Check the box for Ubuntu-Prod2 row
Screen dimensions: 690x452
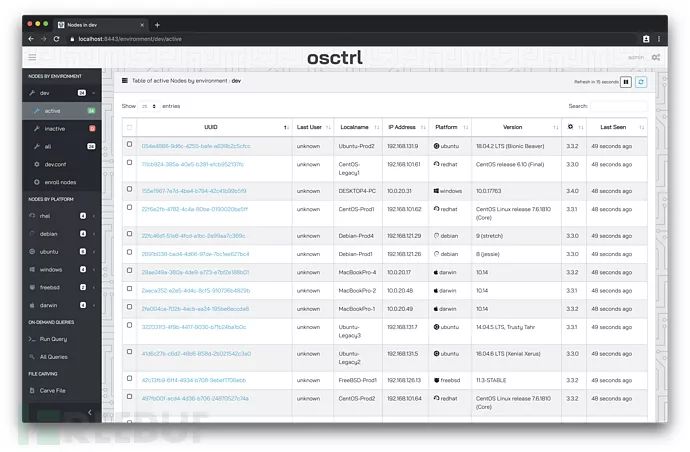tap(129, 144)
